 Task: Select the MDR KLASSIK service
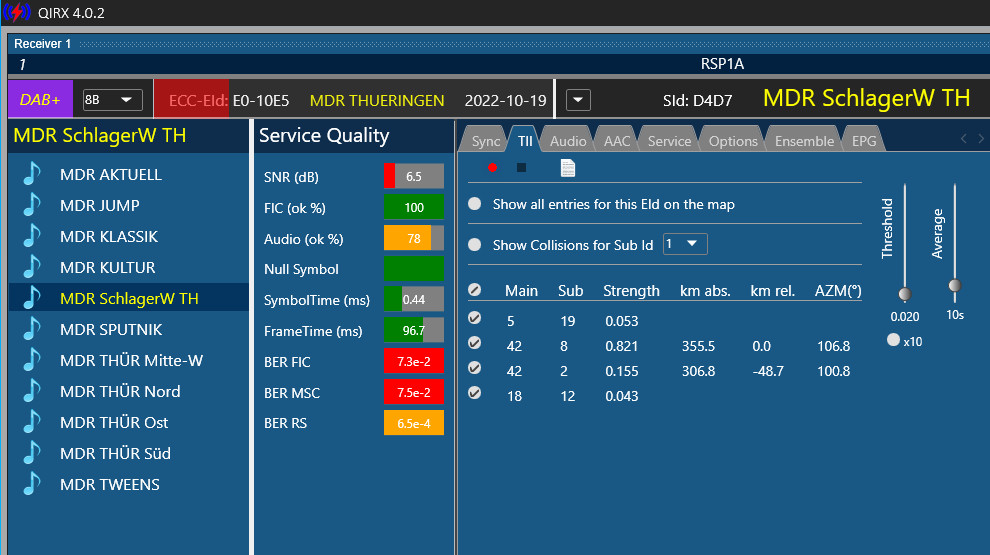tap(109, 236)
